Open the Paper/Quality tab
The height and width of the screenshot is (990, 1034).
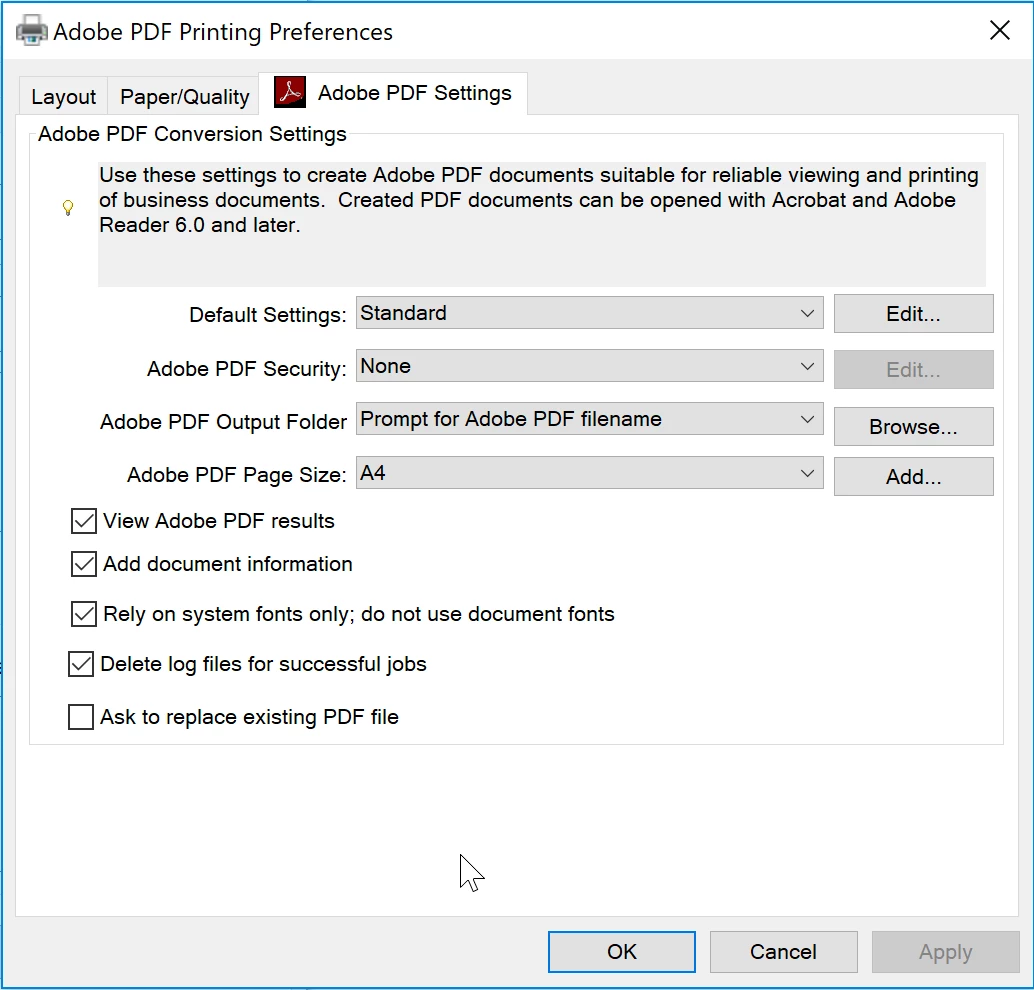click(185, 97)
